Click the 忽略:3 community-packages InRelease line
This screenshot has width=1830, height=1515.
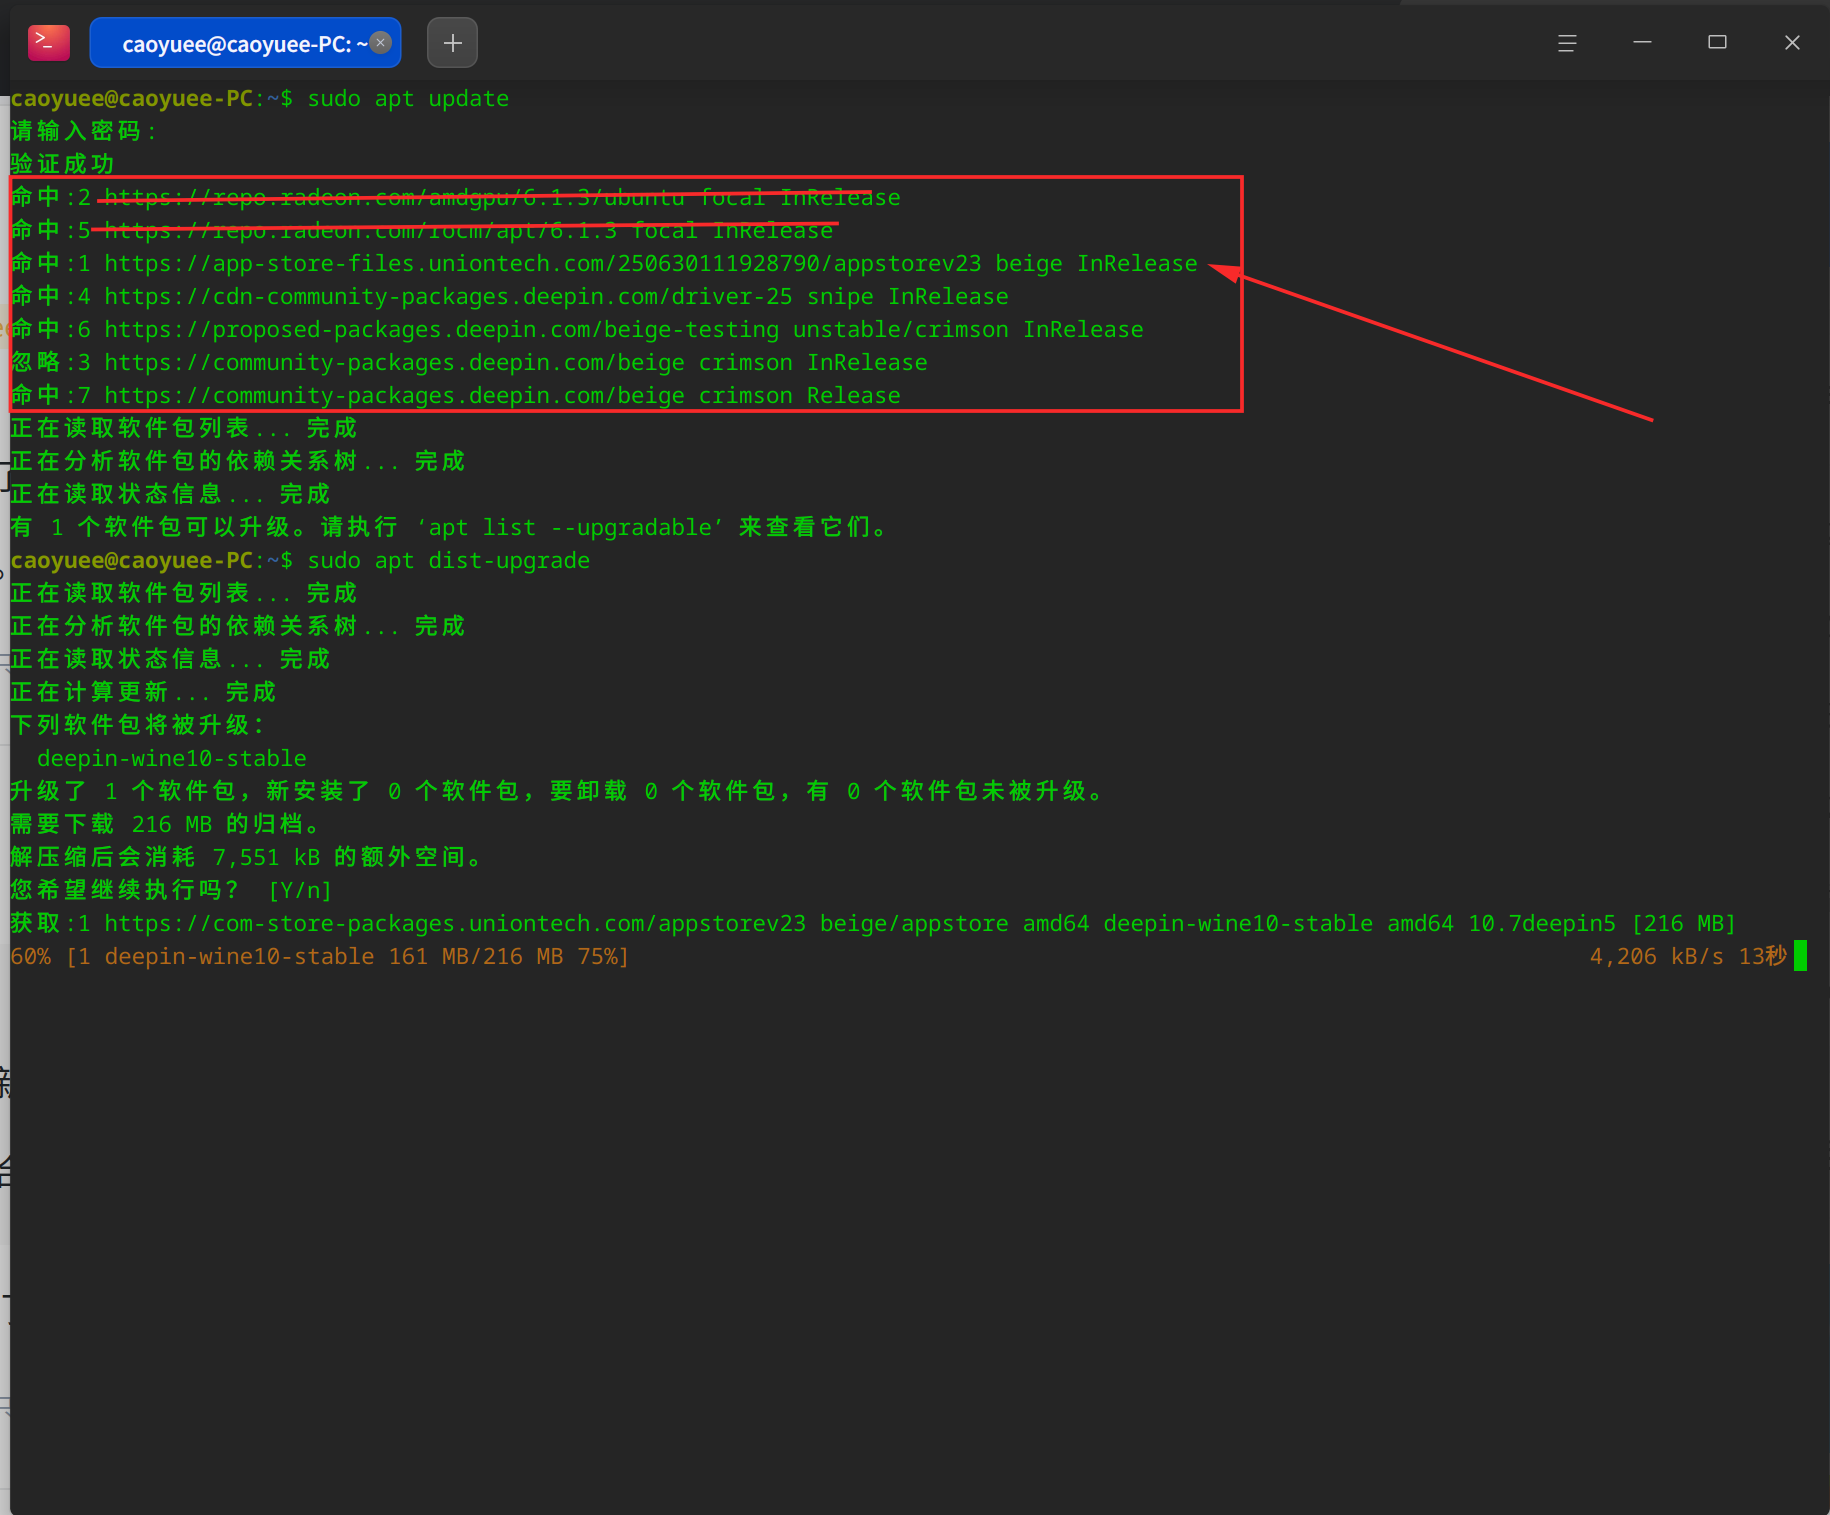(x=469, y=362)
